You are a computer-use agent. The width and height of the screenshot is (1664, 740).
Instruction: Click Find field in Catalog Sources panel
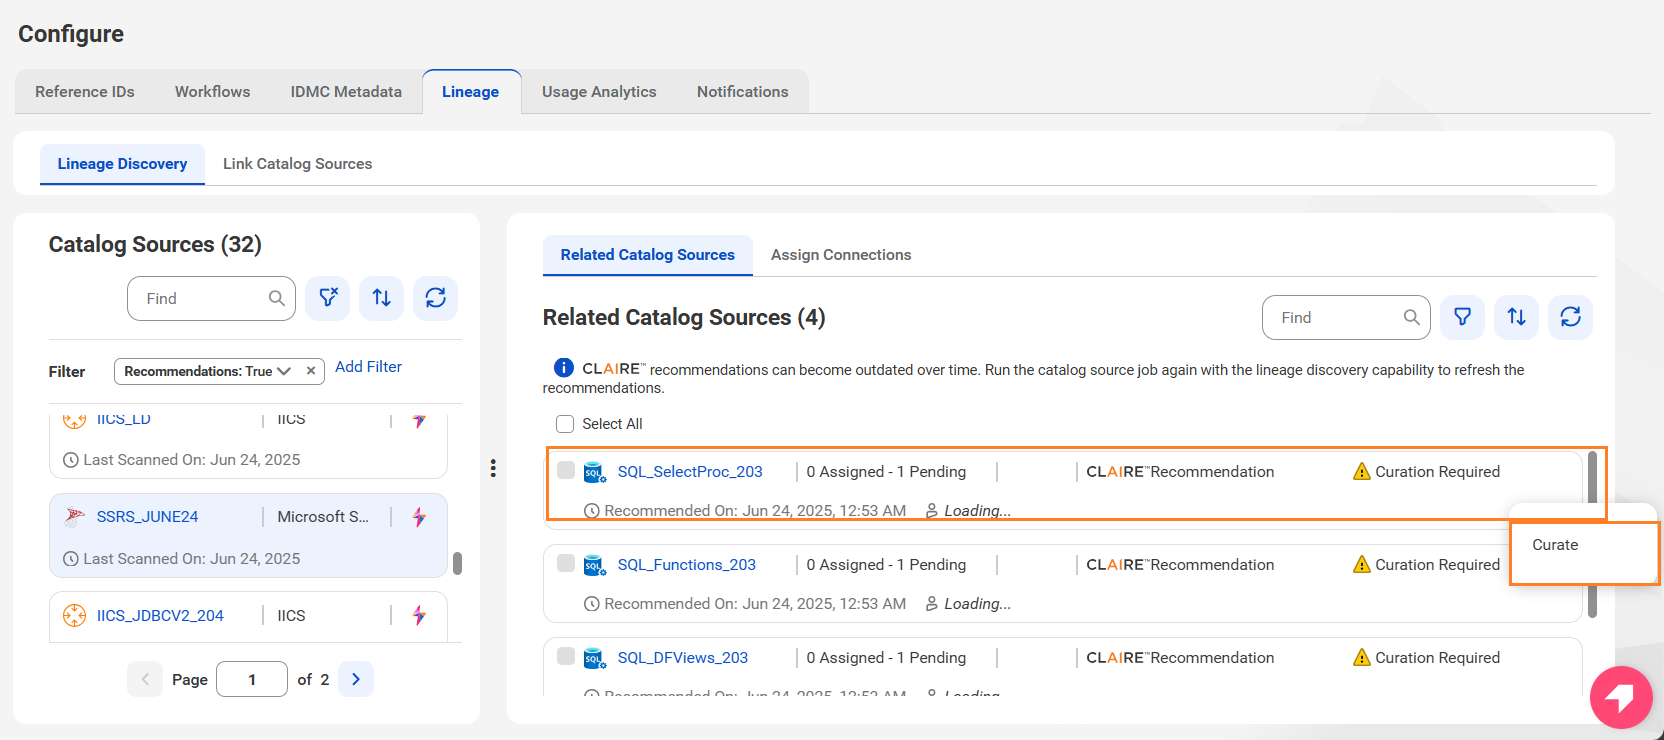[211, 298]
